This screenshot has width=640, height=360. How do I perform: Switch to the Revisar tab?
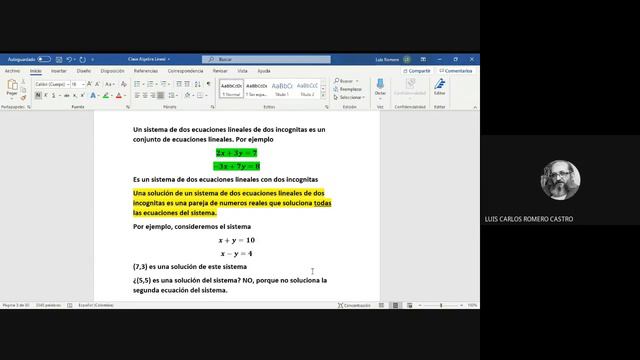[220, 71]
